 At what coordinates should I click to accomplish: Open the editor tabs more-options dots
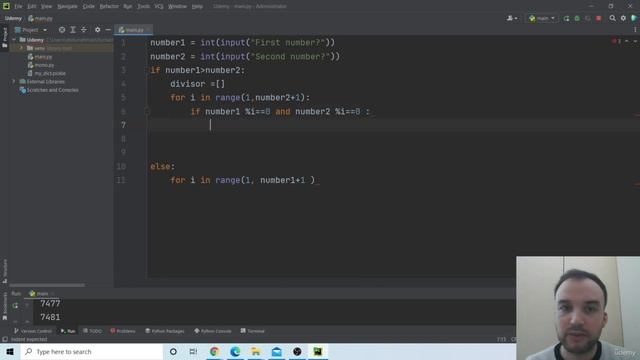pyautogui.click(x=635, y=30)
